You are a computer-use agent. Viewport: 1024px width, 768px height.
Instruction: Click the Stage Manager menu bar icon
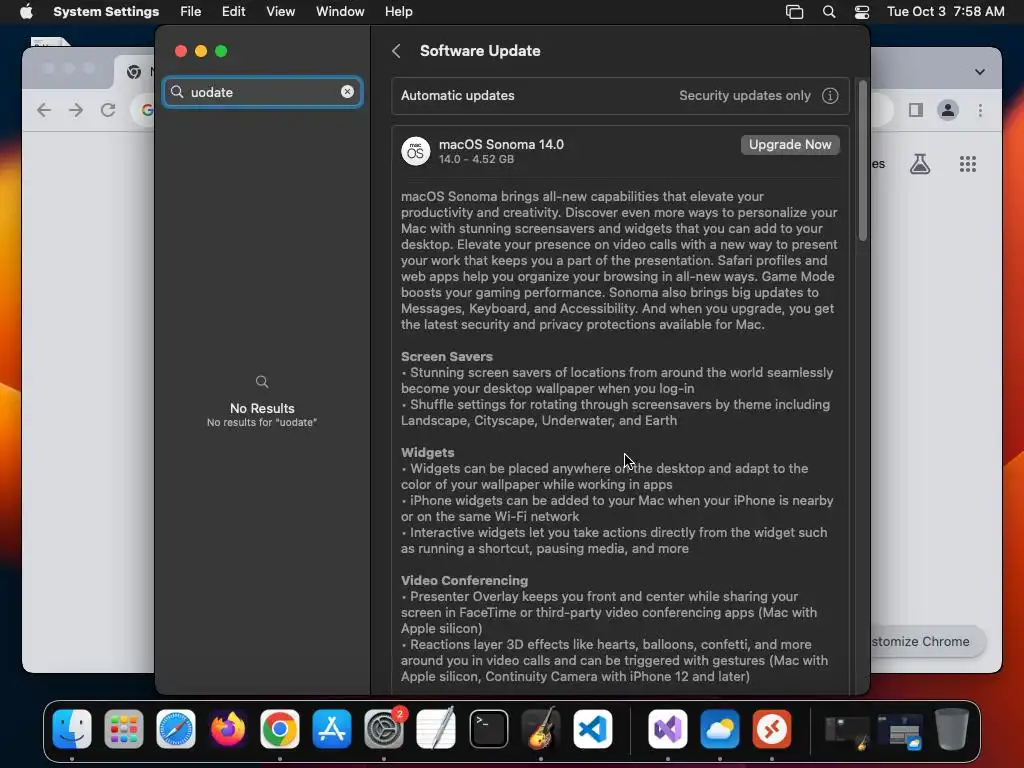tap(794, 12)
